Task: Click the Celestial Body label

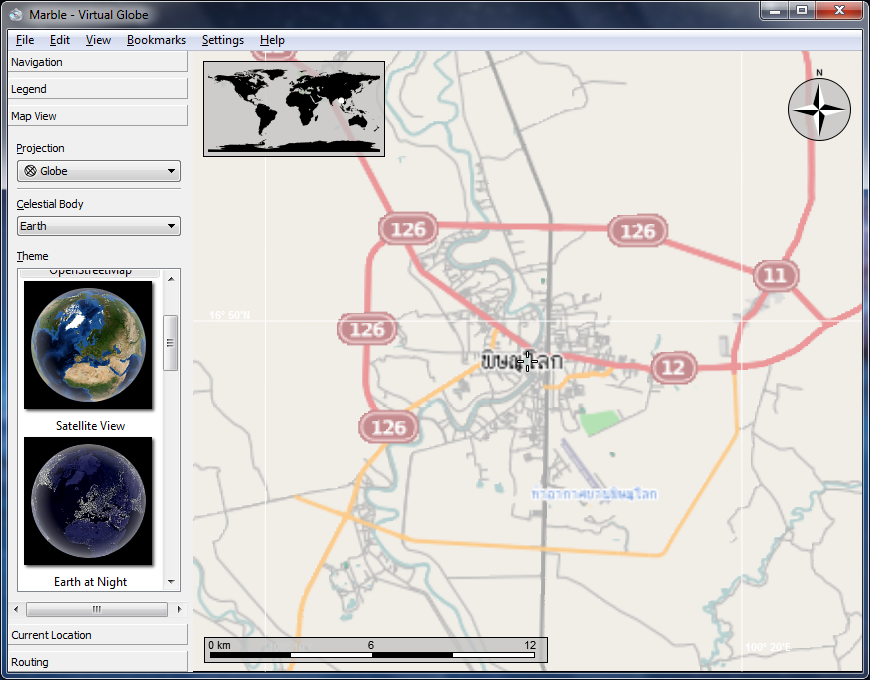Action: pyautogui.click(x=50, y=204)
